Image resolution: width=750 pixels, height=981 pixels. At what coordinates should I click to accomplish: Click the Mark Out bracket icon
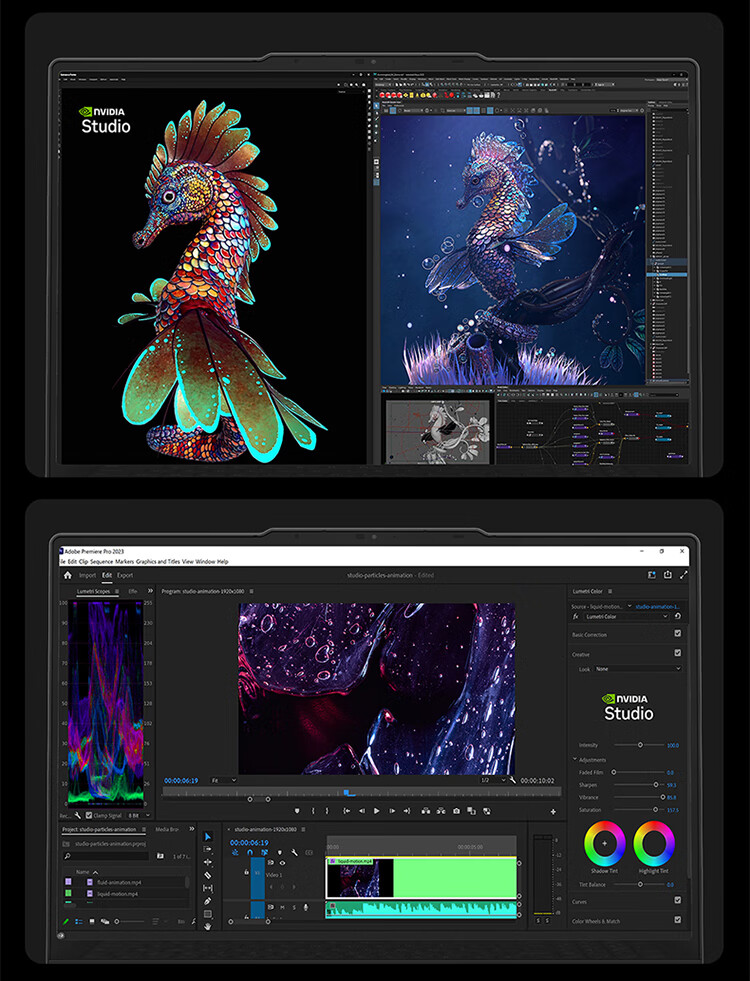click(327, 811)
